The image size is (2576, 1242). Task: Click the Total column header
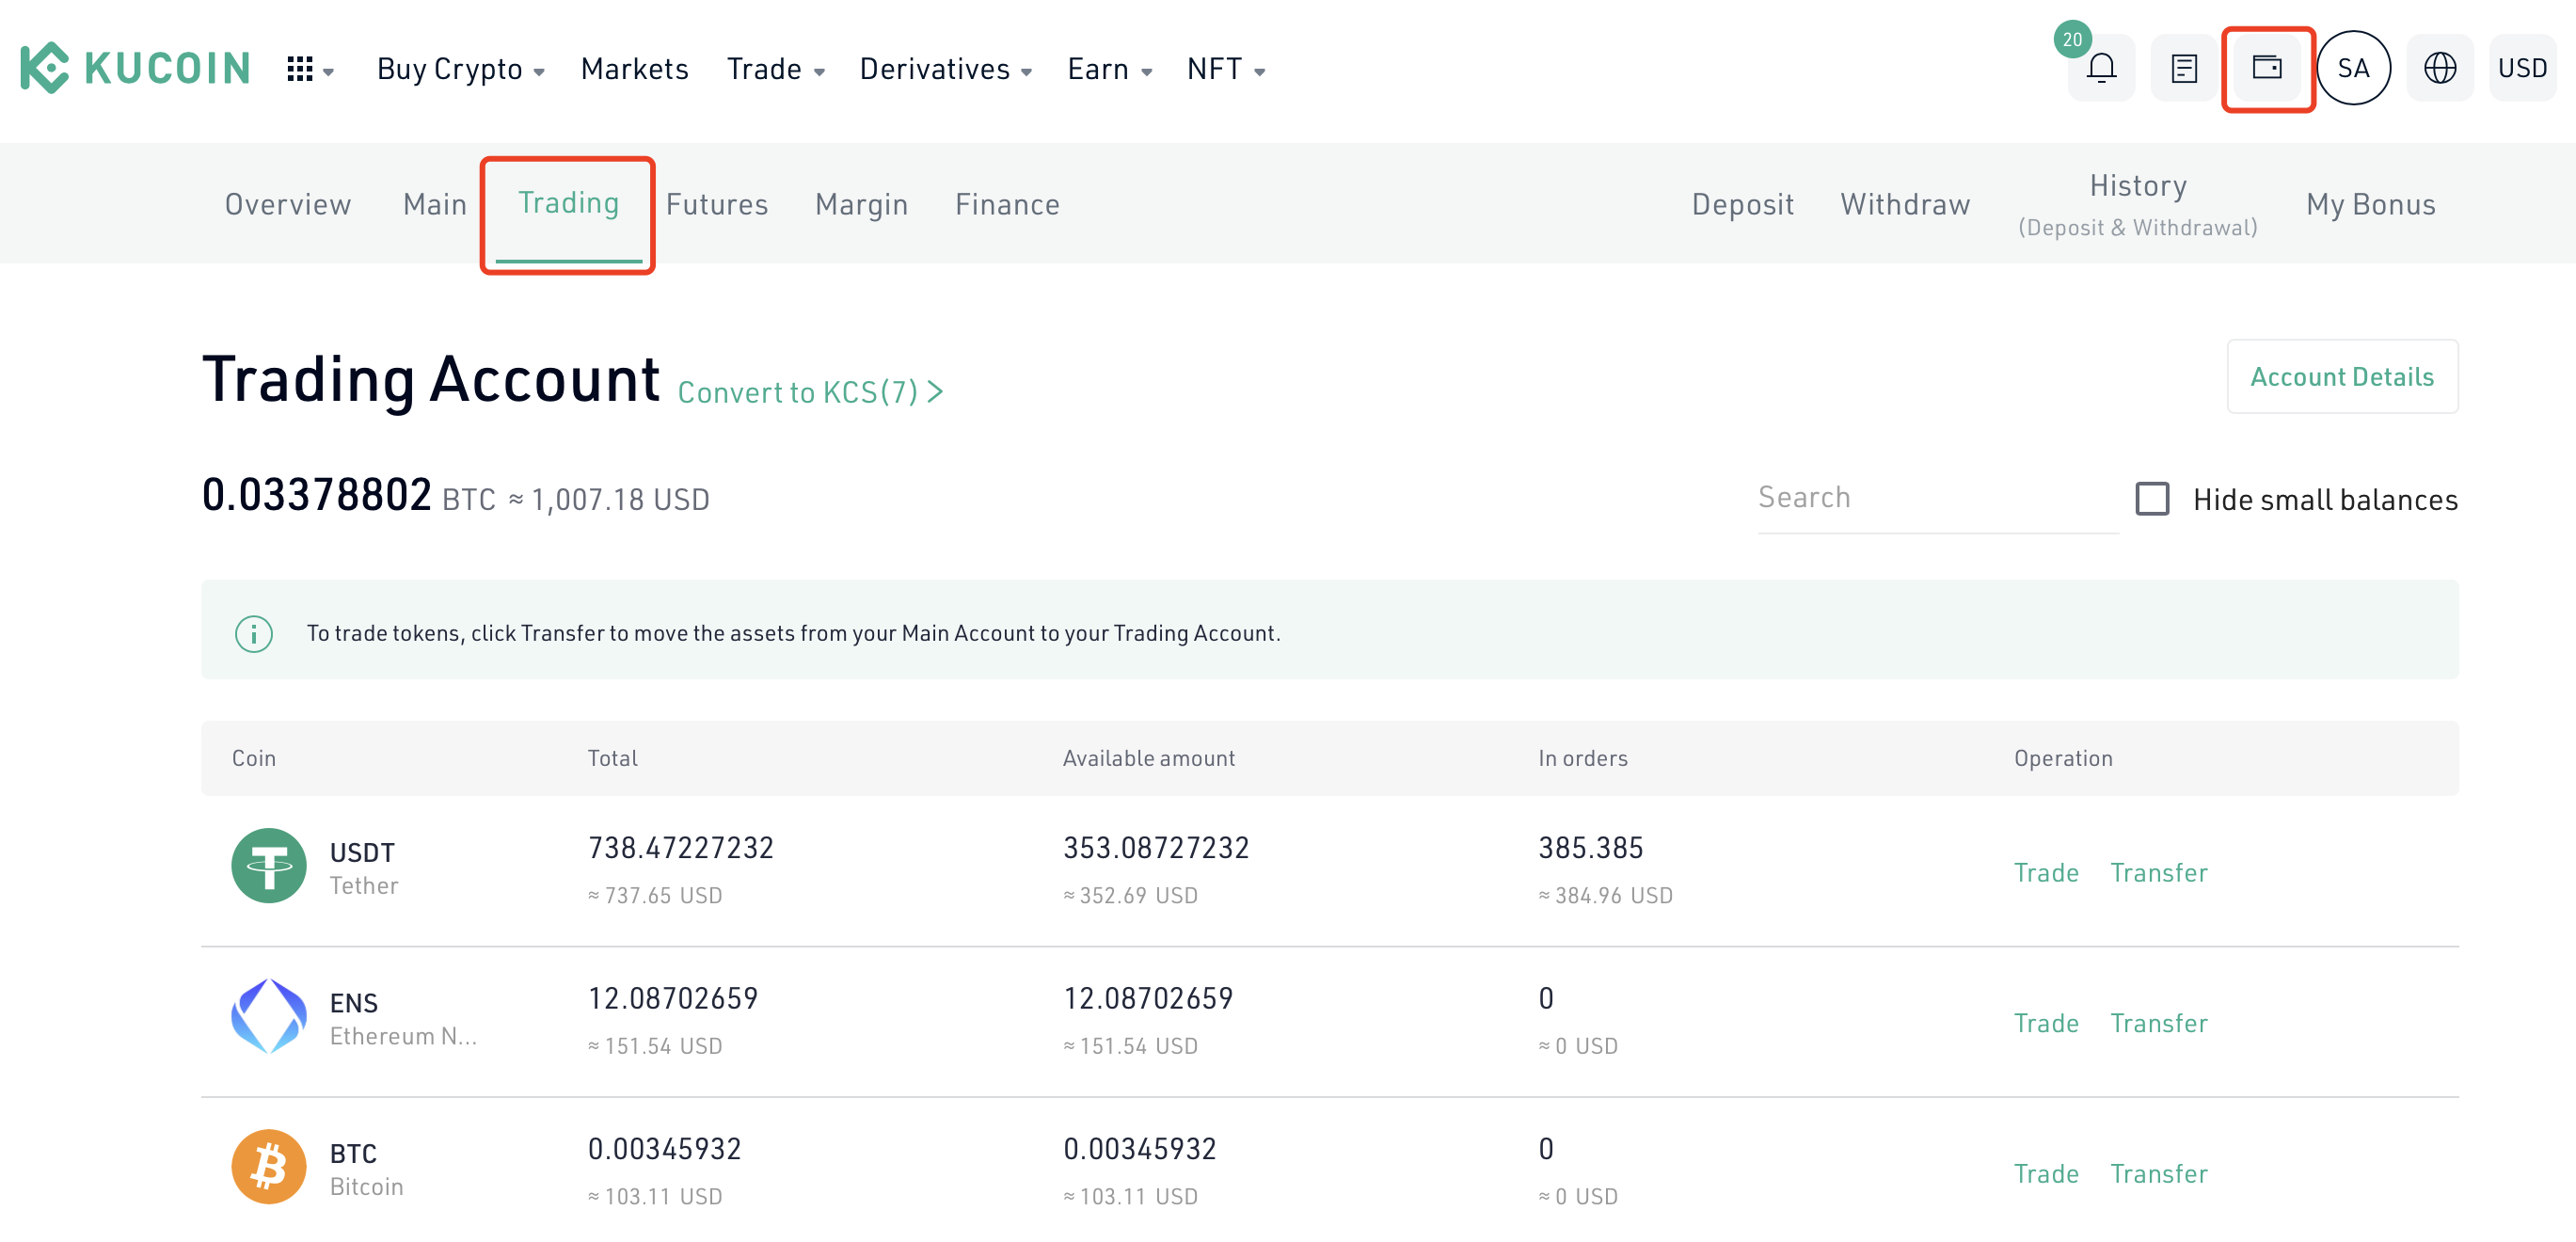(x=612, y=758)
